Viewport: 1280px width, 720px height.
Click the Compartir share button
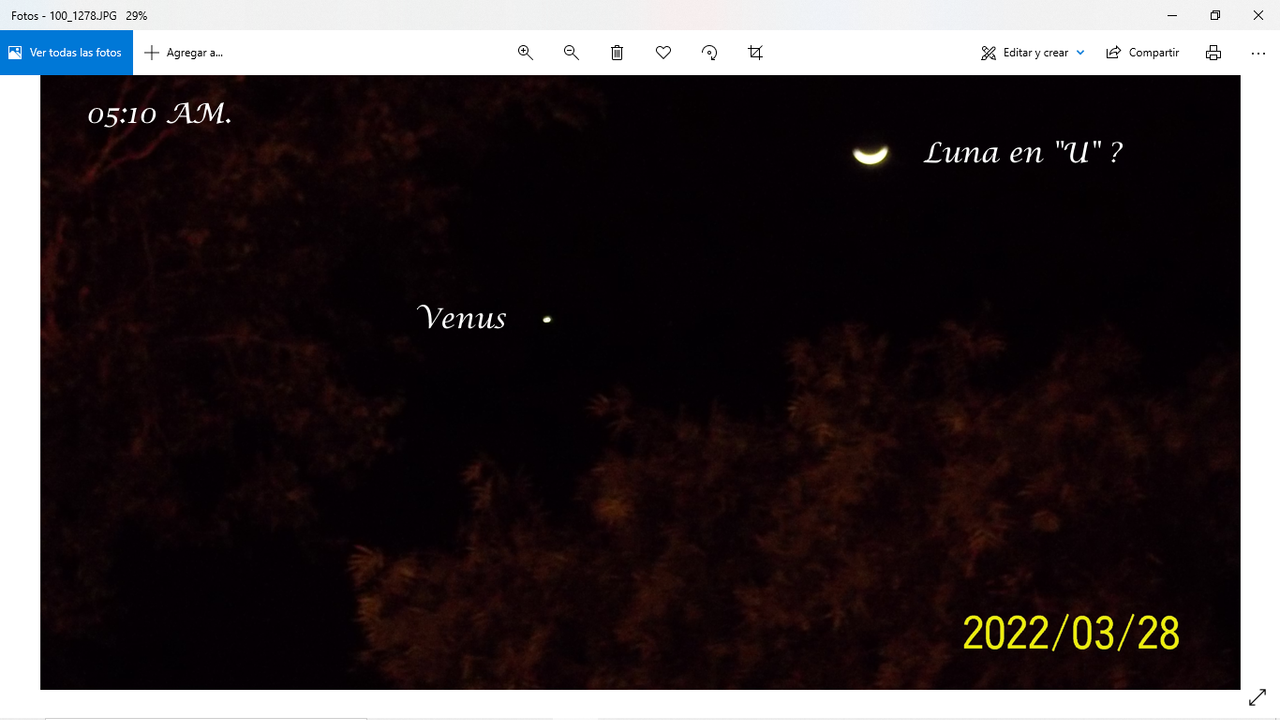pos(1142,53)
